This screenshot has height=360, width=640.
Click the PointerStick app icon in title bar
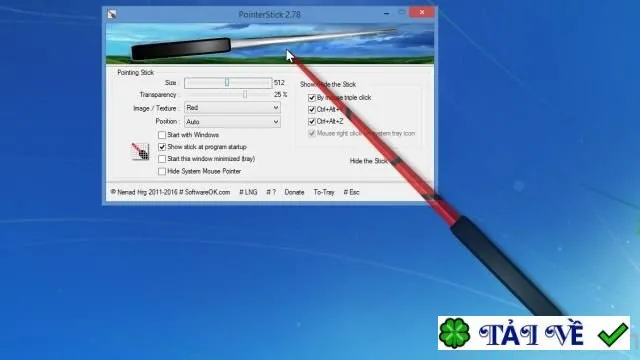(x=112, y=14)
